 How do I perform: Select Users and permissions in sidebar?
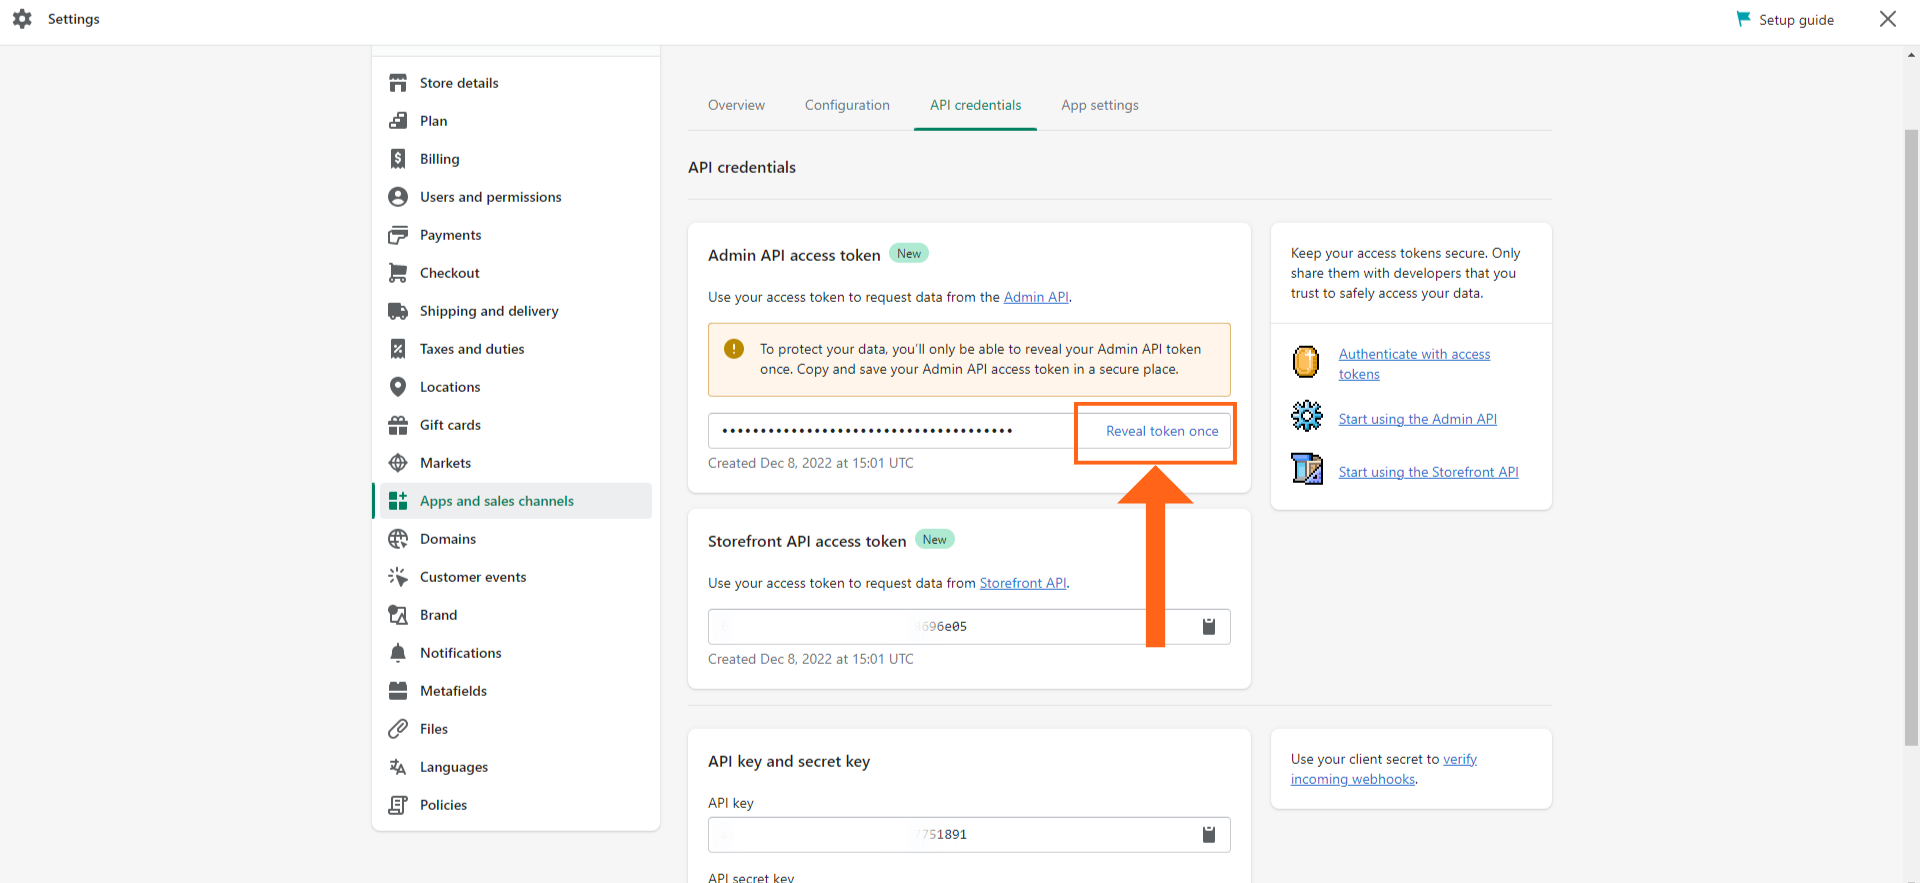(490, 197)
